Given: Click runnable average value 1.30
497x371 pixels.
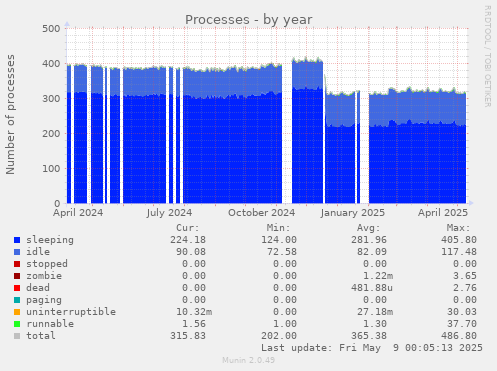Looking at the screenshot, I should (375, 324).
